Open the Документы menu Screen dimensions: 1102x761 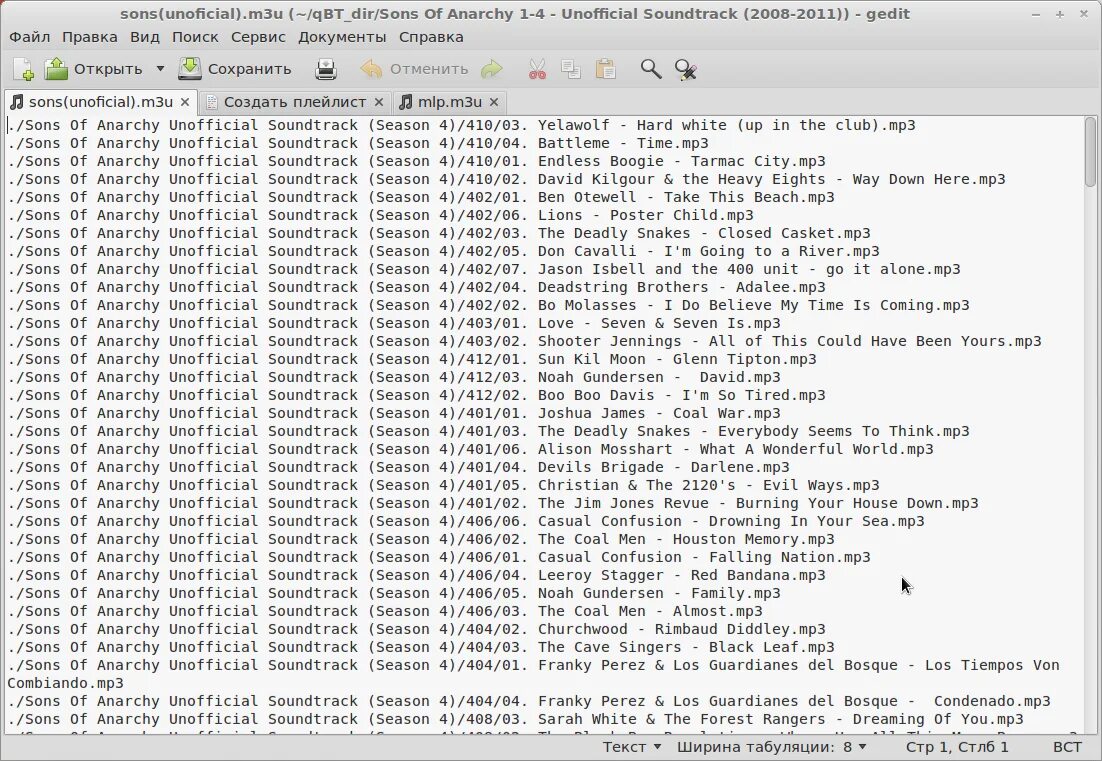[x=342, y=37]
